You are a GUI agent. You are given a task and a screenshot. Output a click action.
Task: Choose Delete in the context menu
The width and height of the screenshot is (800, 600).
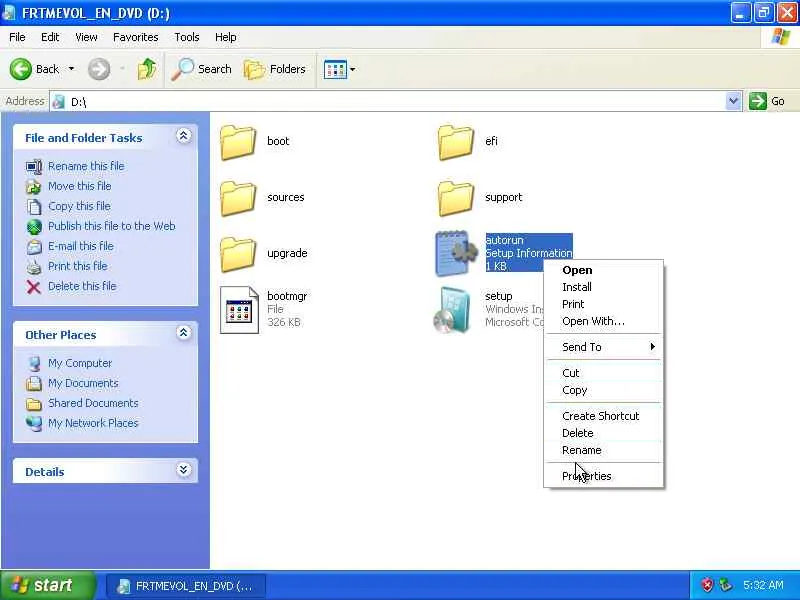coord(604,433)
